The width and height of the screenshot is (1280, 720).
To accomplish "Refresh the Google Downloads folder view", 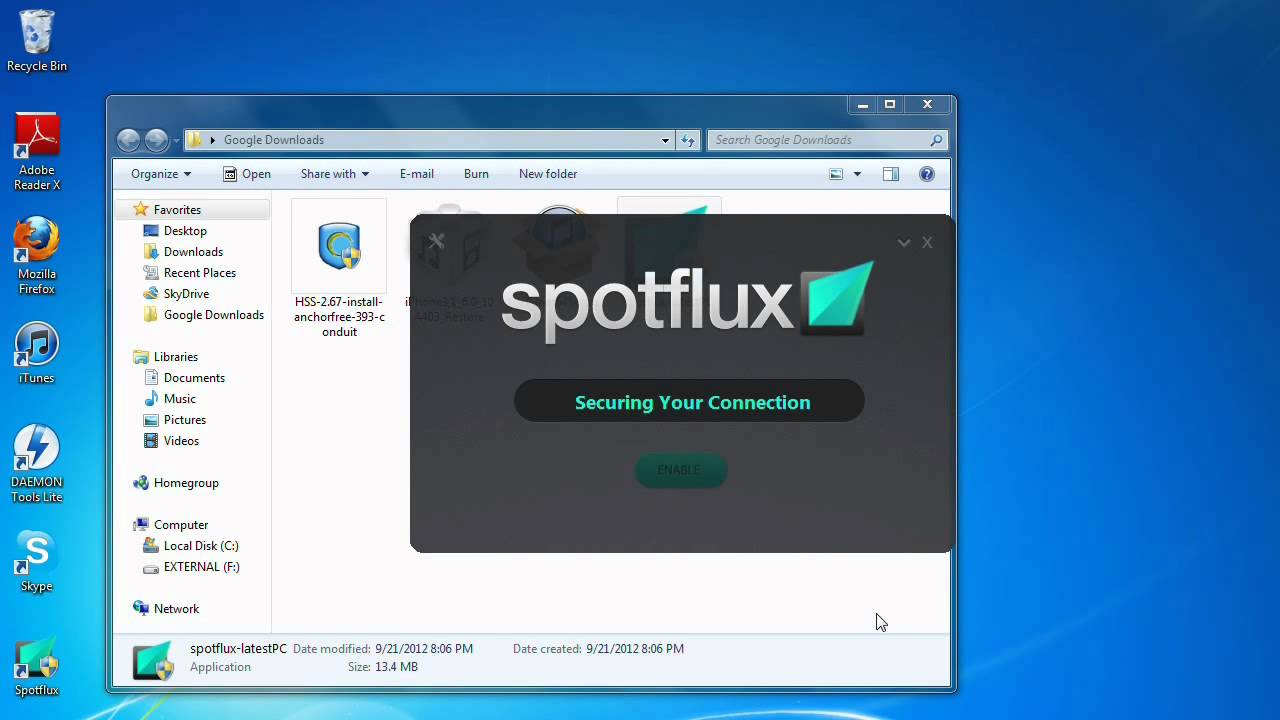I will [688, 140].
